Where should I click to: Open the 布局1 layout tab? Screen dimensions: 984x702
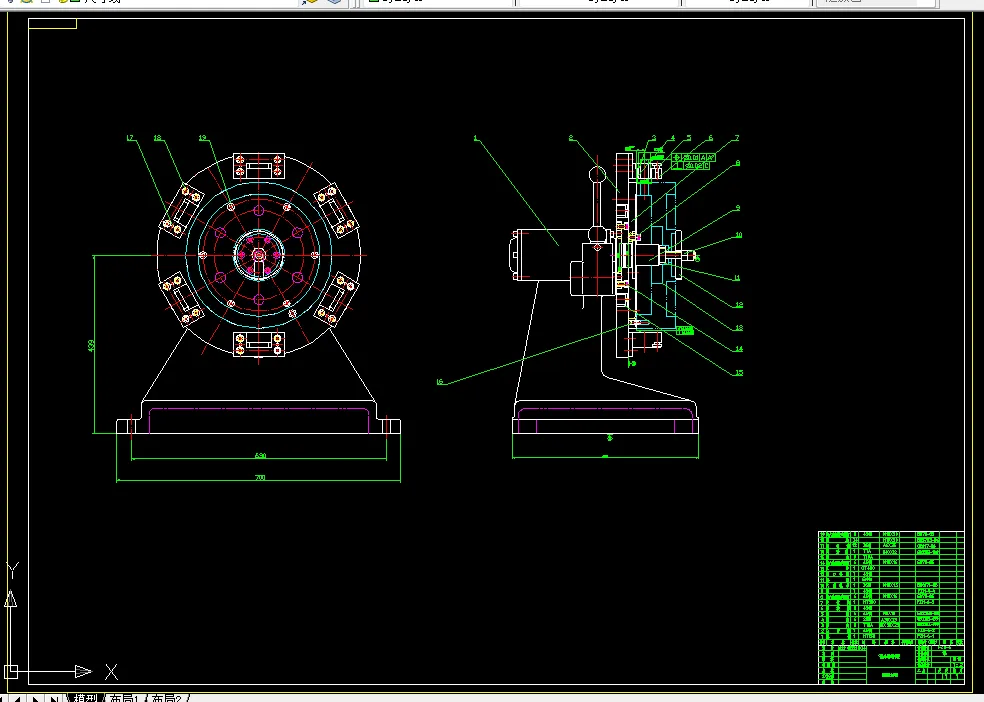point(124,698)
